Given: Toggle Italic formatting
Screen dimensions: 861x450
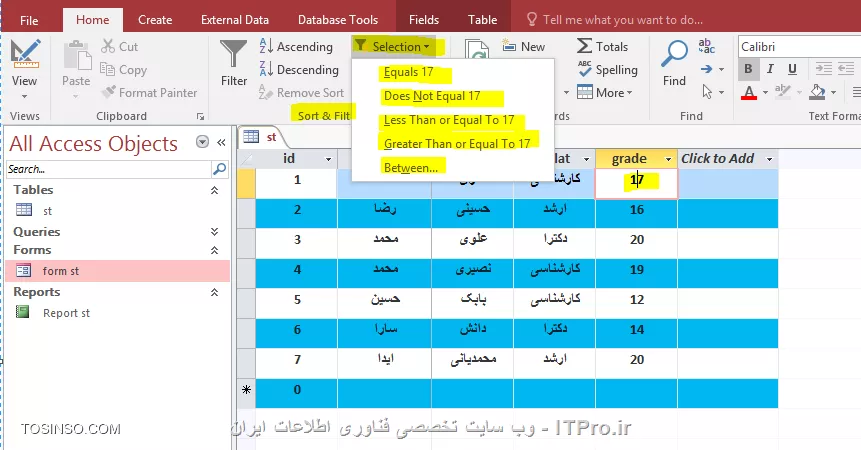Looking at the screenshot, I should [x=770, y=69].
